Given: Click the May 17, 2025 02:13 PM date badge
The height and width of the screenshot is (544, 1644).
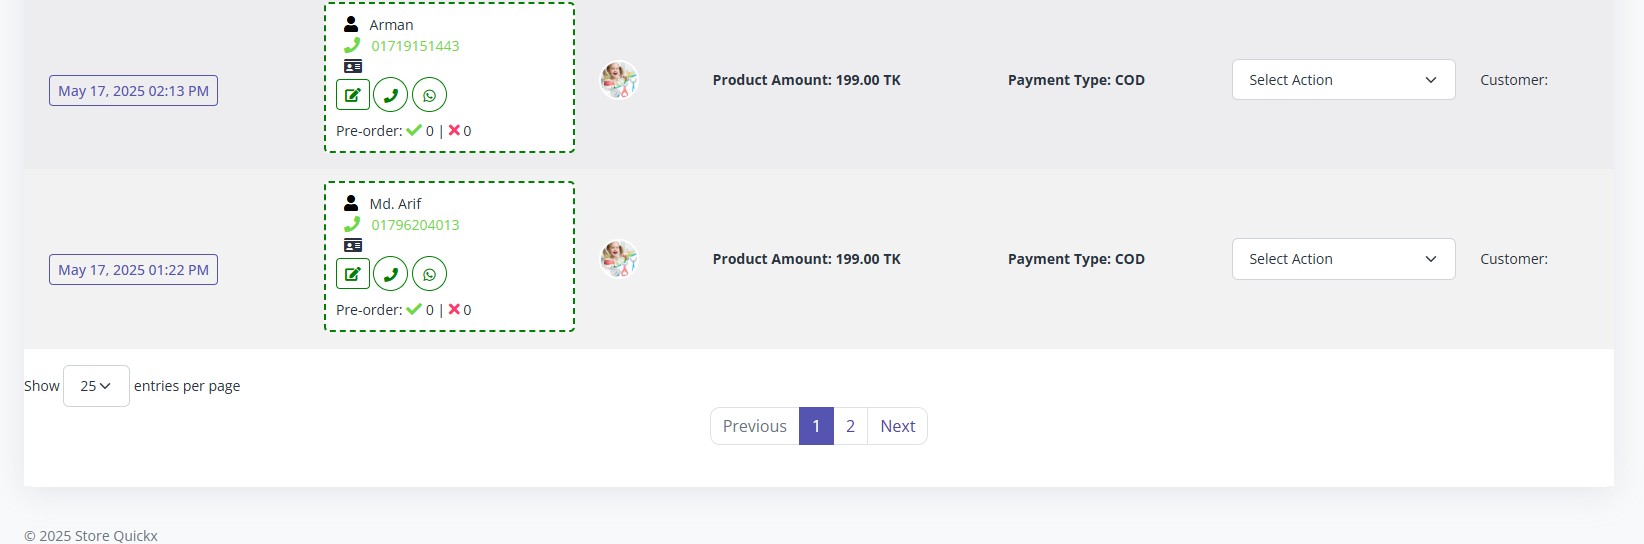Looking at the screenshot, I should [133, 91].
